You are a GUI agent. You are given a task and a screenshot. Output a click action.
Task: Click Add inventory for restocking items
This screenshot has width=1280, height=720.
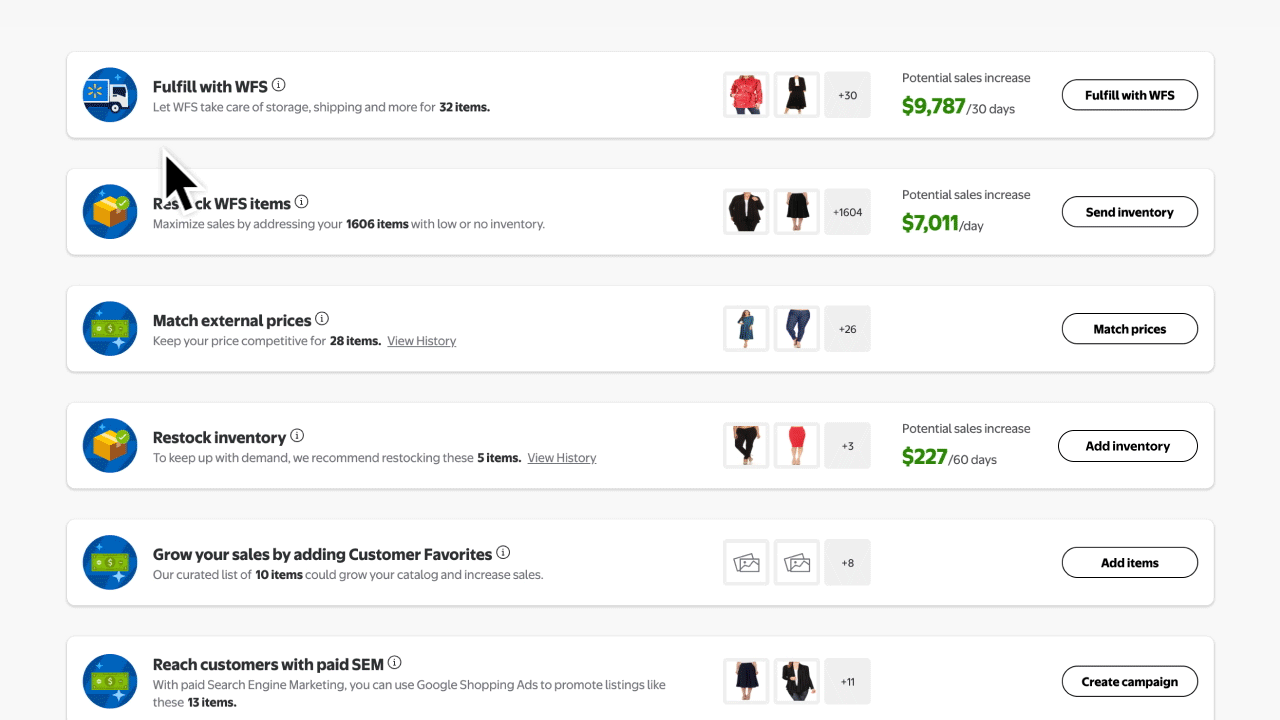point(1127,445)
